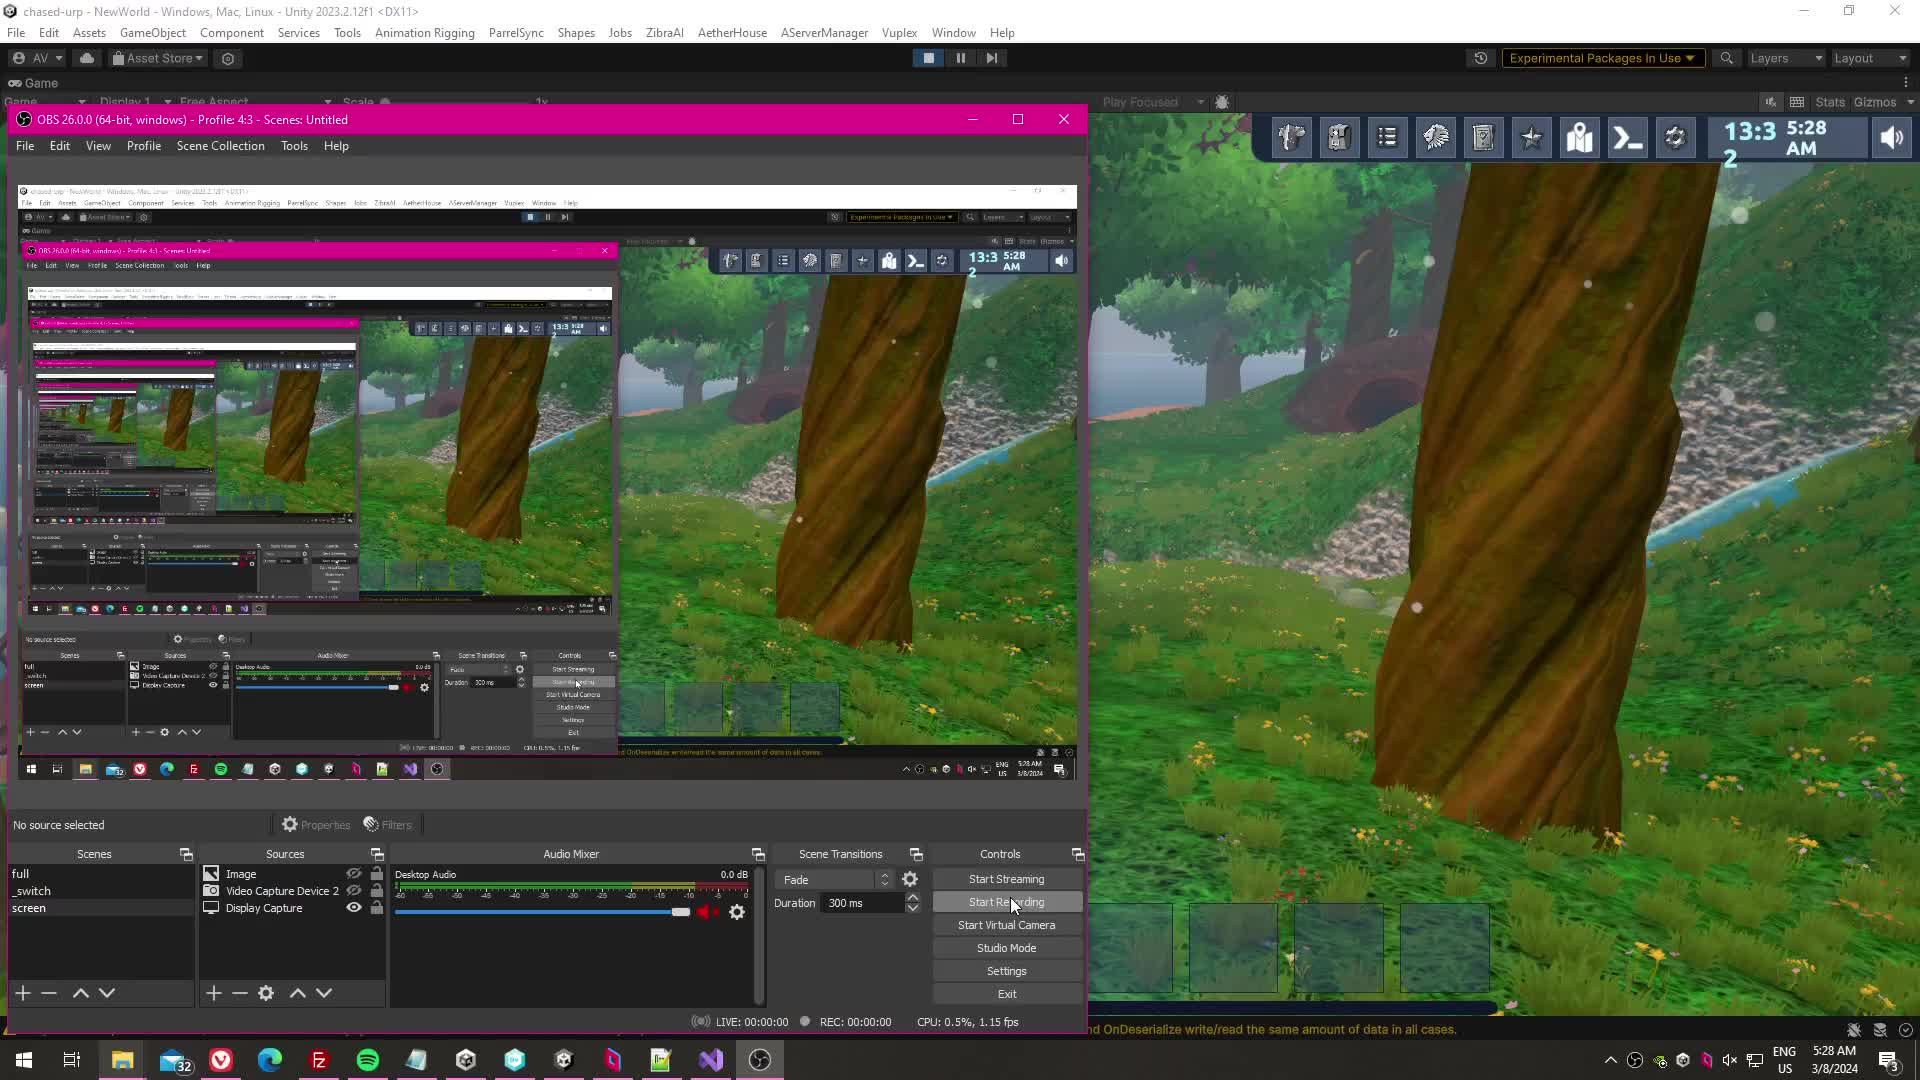The image size is (1920, 1080).
Task: Open the Unity cloud icon in toolbar
Action: [87, 58]
